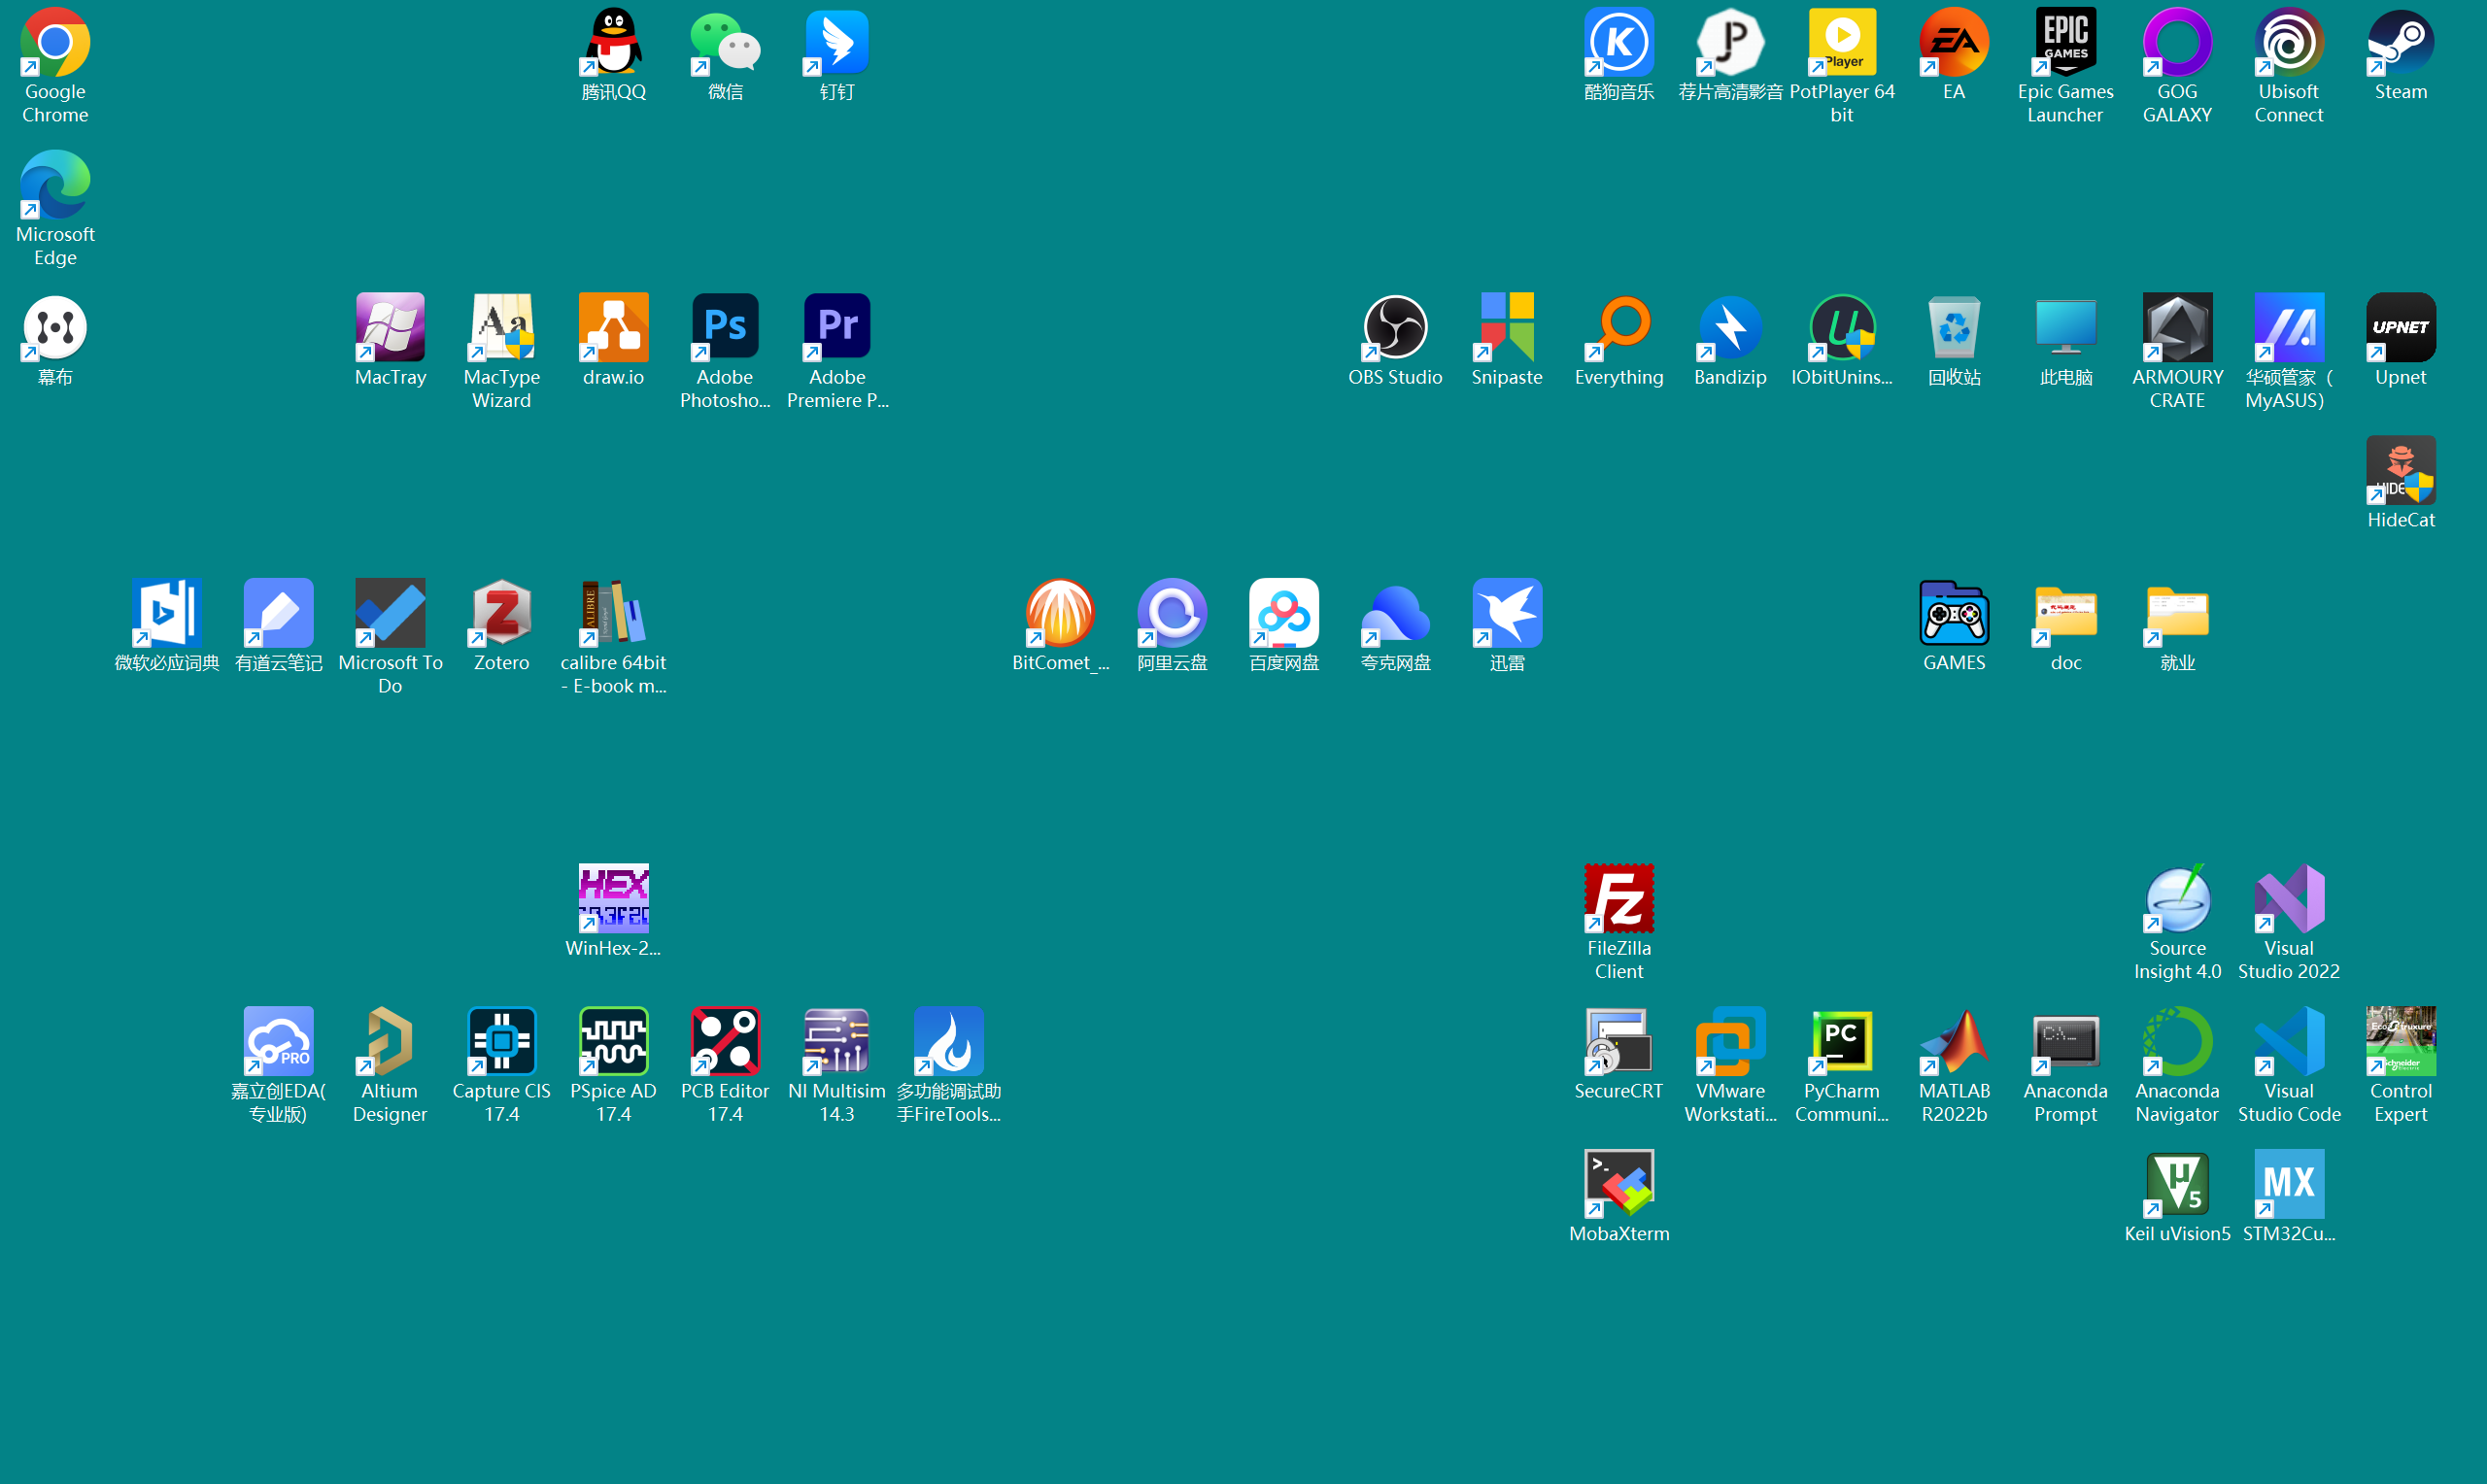Click the 夸克网盘 cloud icon
The width and height of the screenshot is (2487, 1484).
[1395, 613]
